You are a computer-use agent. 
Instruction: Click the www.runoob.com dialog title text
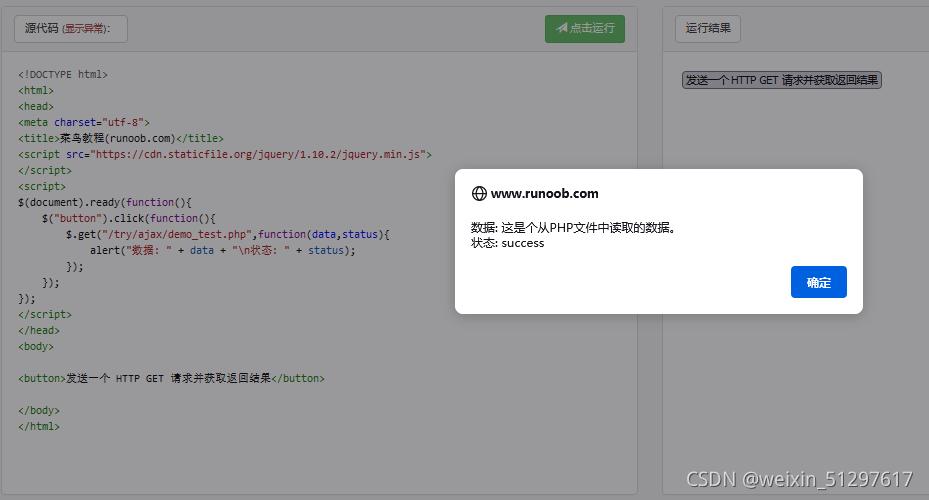[x=544, y=194]
